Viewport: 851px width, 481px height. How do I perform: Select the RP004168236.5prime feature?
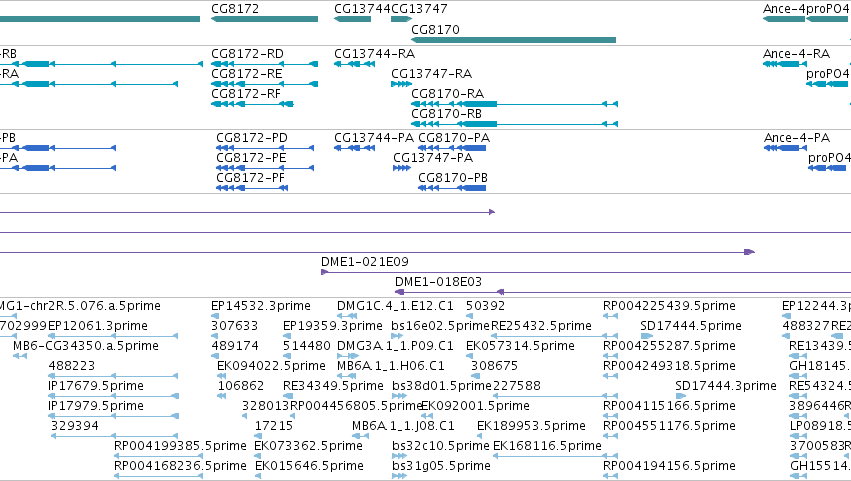(158, 476)
